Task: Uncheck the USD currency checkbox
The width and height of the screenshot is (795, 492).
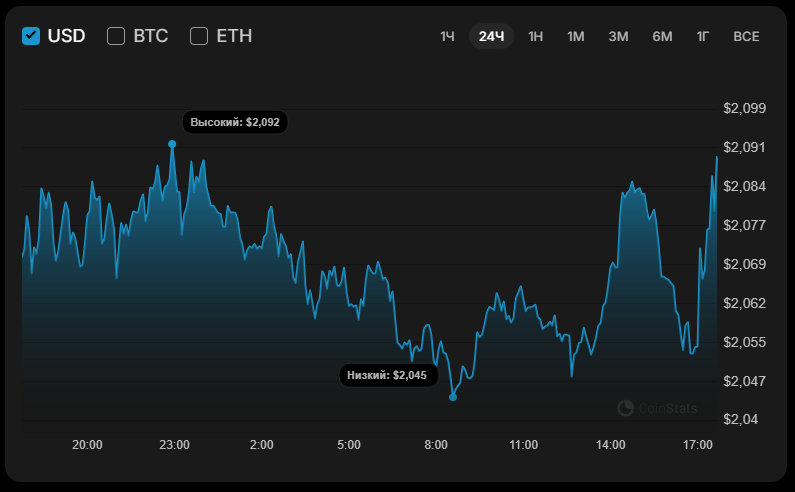Action: (x=31, y=36)
